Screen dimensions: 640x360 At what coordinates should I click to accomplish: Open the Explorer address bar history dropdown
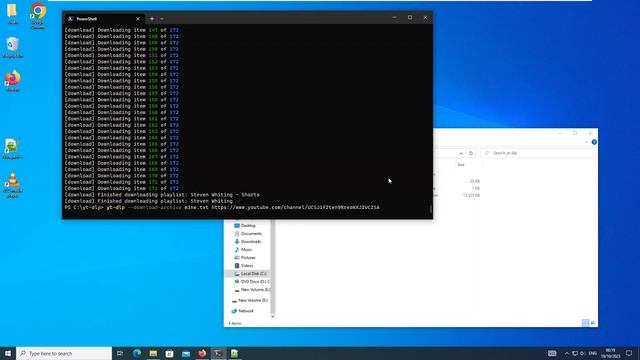461,153
